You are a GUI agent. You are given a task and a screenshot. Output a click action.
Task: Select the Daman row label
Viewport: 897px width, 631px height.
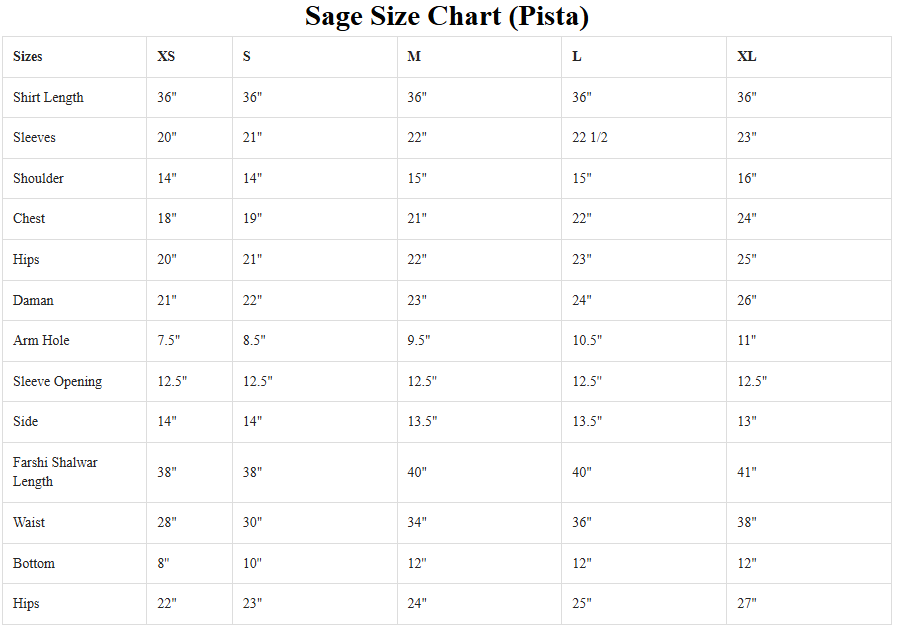[x=33, y=301]
